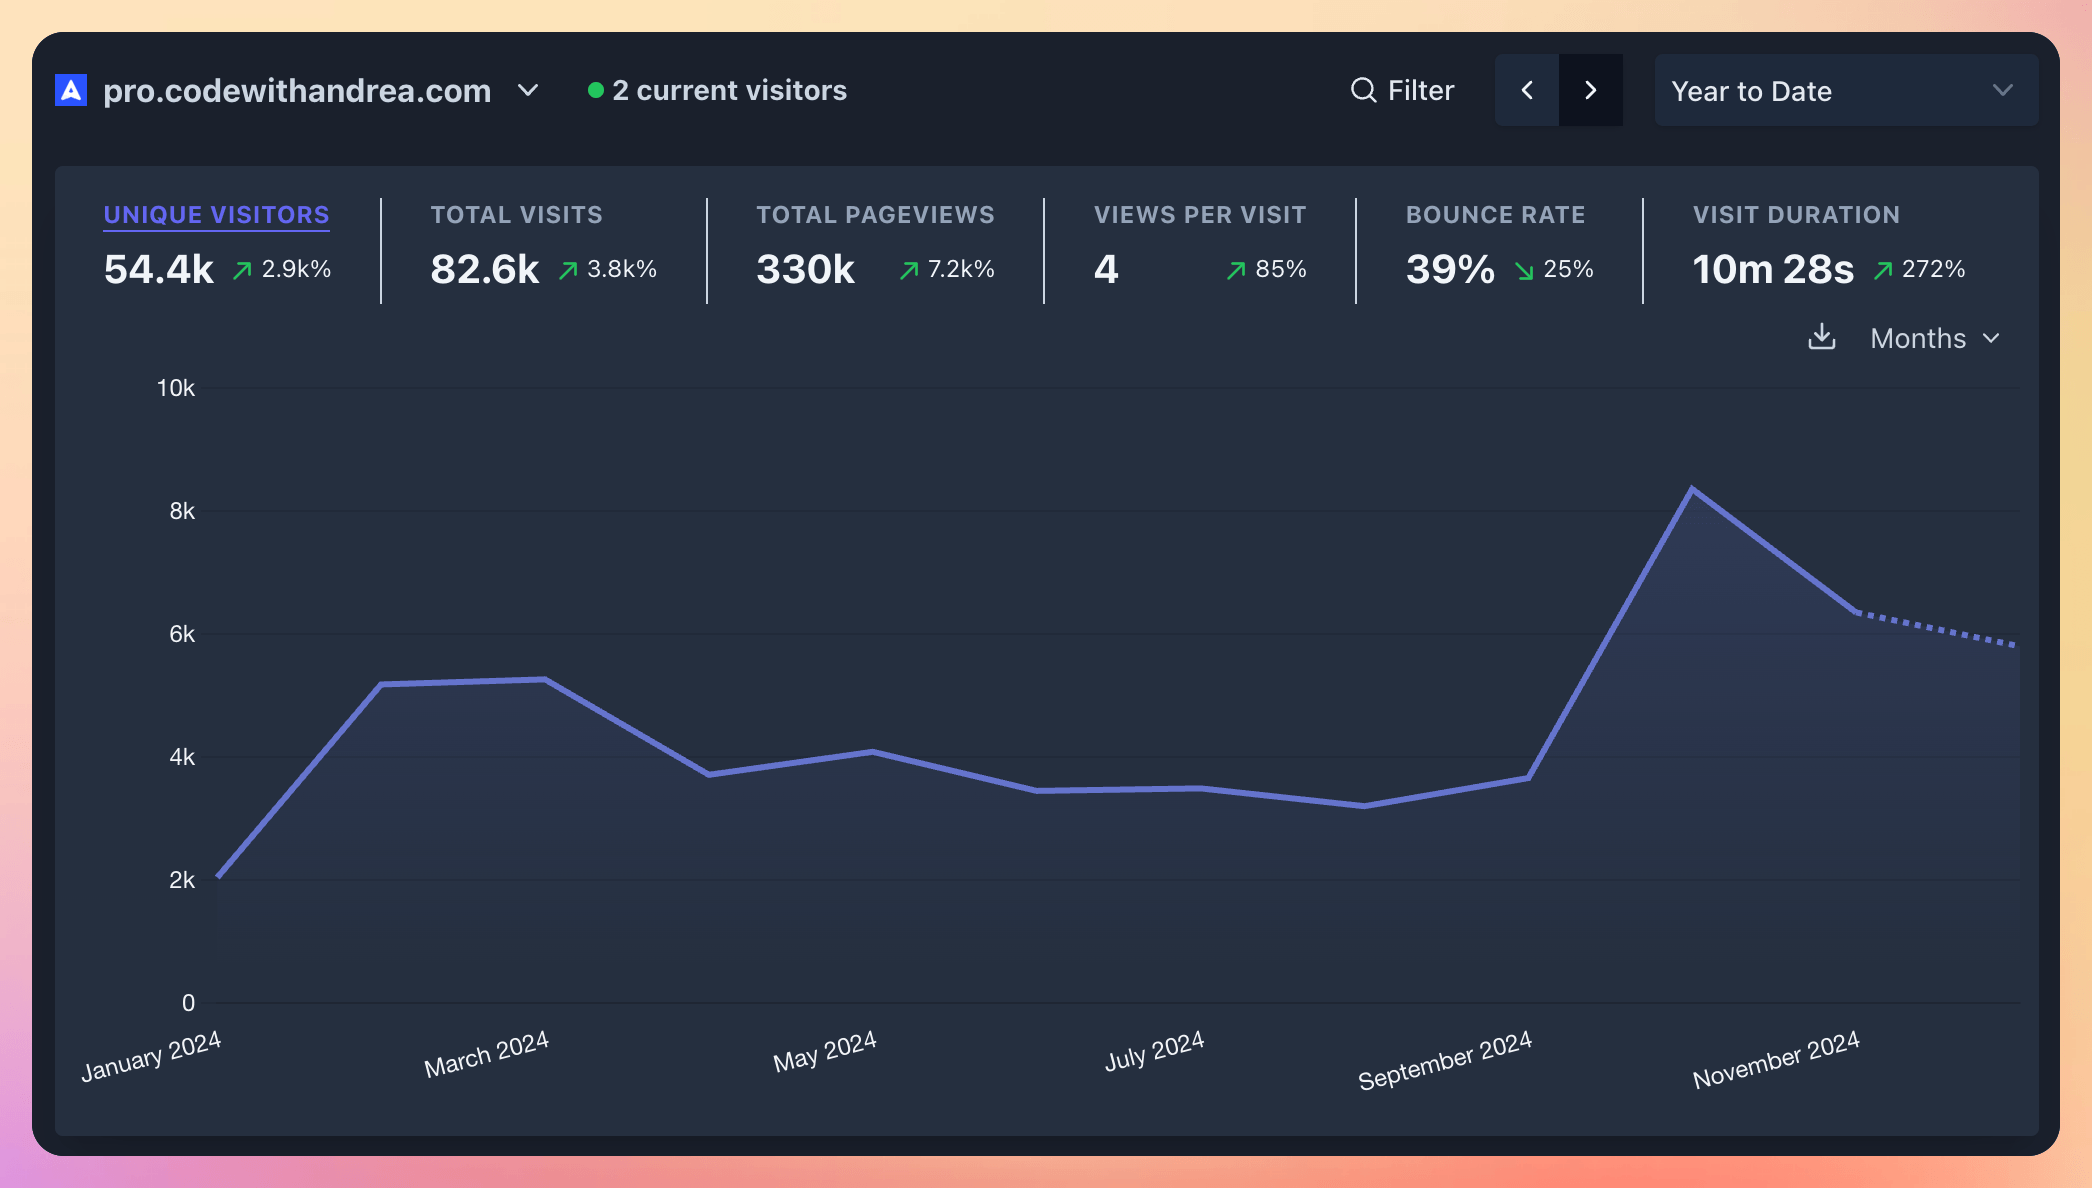Screen dimensions: 2092x1188
Task: Expand the site selector chevron
Action: click(528, 90)
